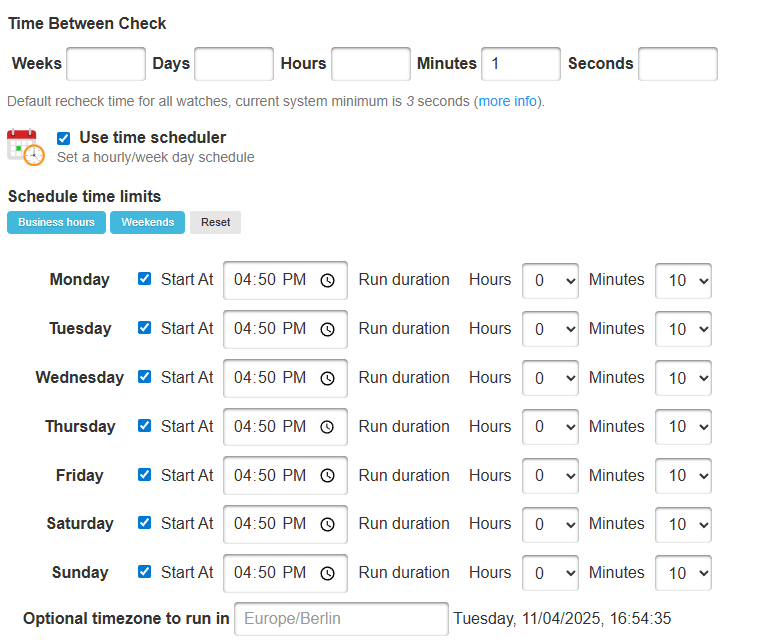Uncheck the Sunday schedule checkbox
The image size is (779, 644).
pos(145,572)
